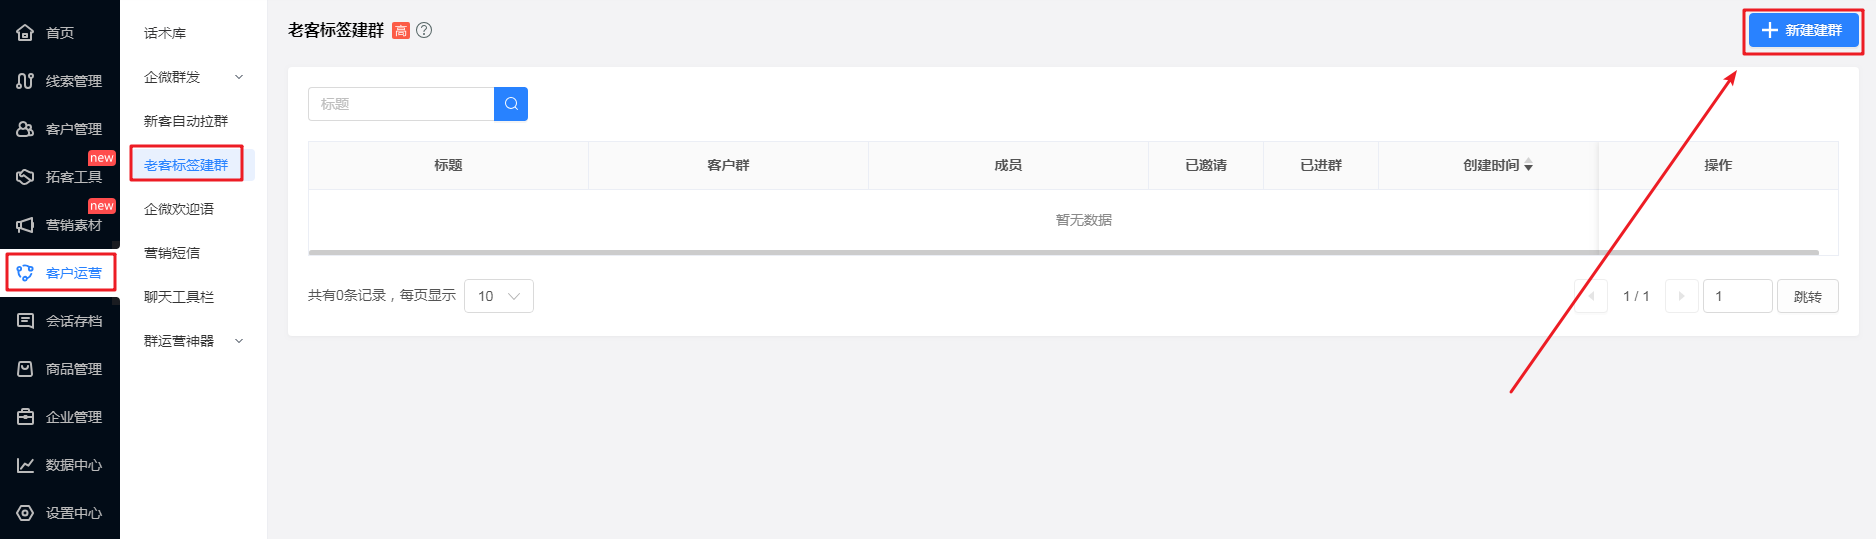The image size is (1876, 539).
Task: Go to next page arrow
Action: 1681,296
